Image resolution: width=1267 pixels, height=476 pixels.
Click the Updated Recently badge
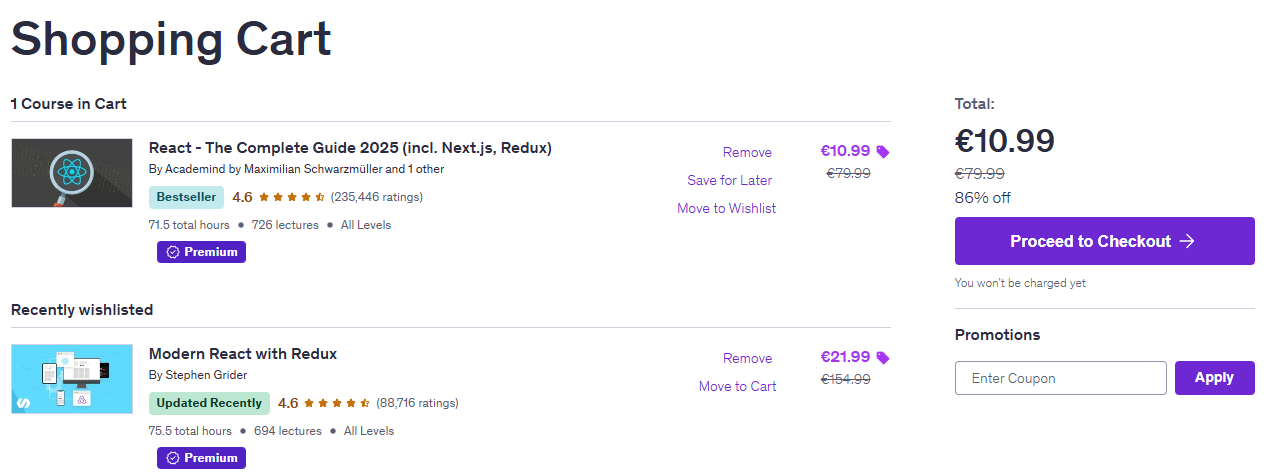209,403
